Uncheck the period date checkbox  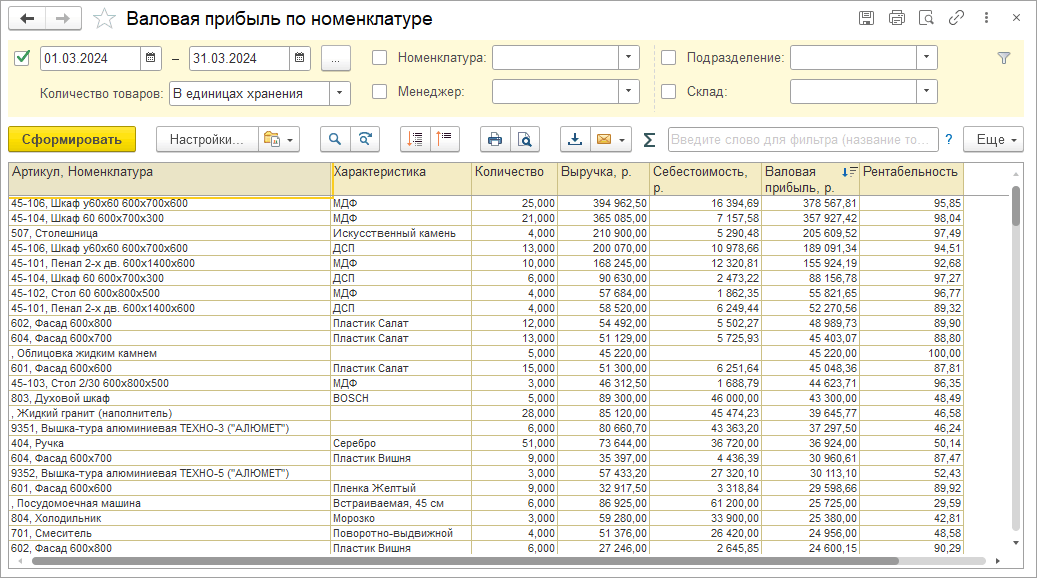(22, 58)
